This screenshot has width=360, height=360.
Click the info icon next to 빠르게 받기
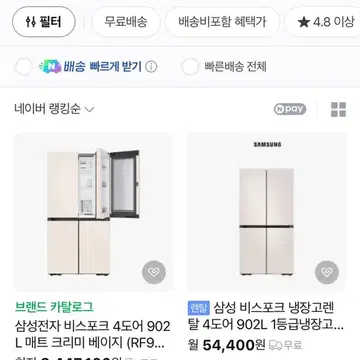click(151, 67)
